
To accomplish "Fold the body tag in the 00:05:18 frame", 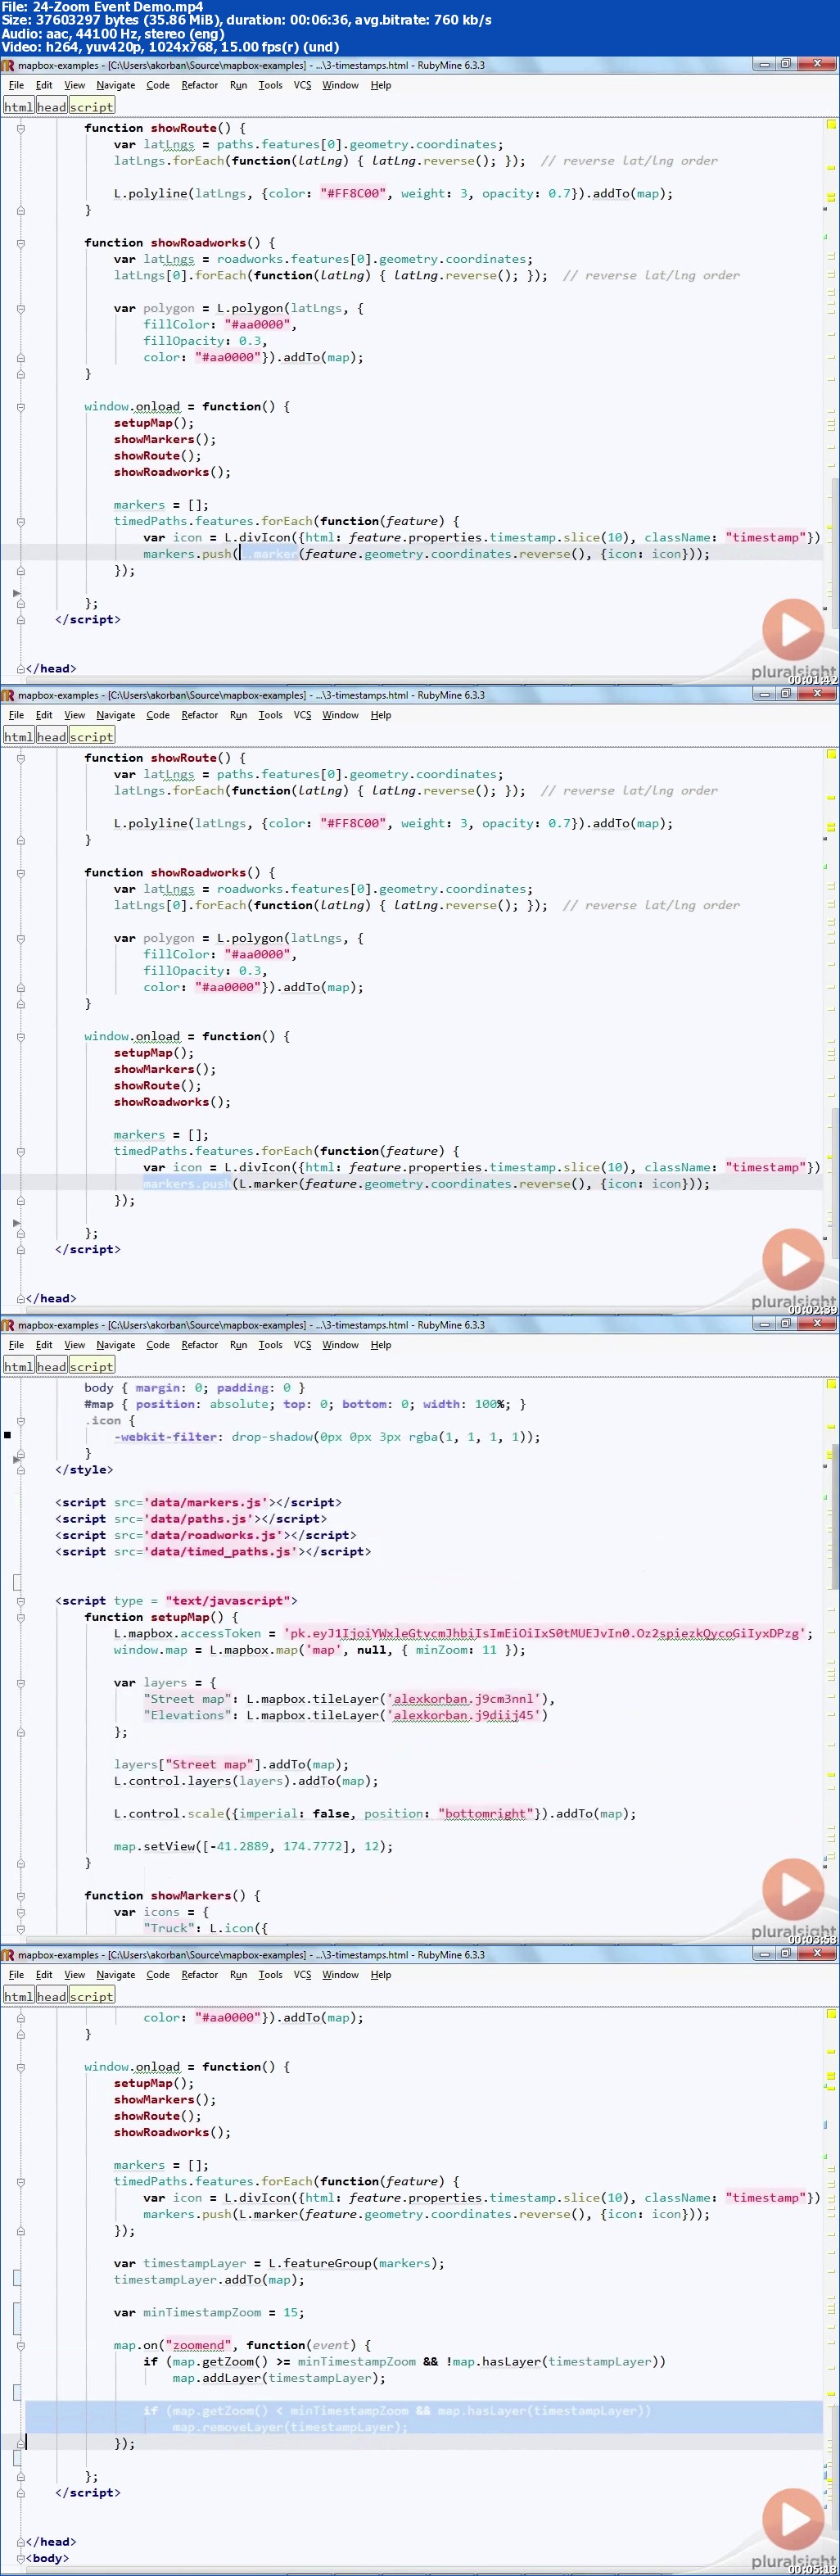I will (20, 2559).
